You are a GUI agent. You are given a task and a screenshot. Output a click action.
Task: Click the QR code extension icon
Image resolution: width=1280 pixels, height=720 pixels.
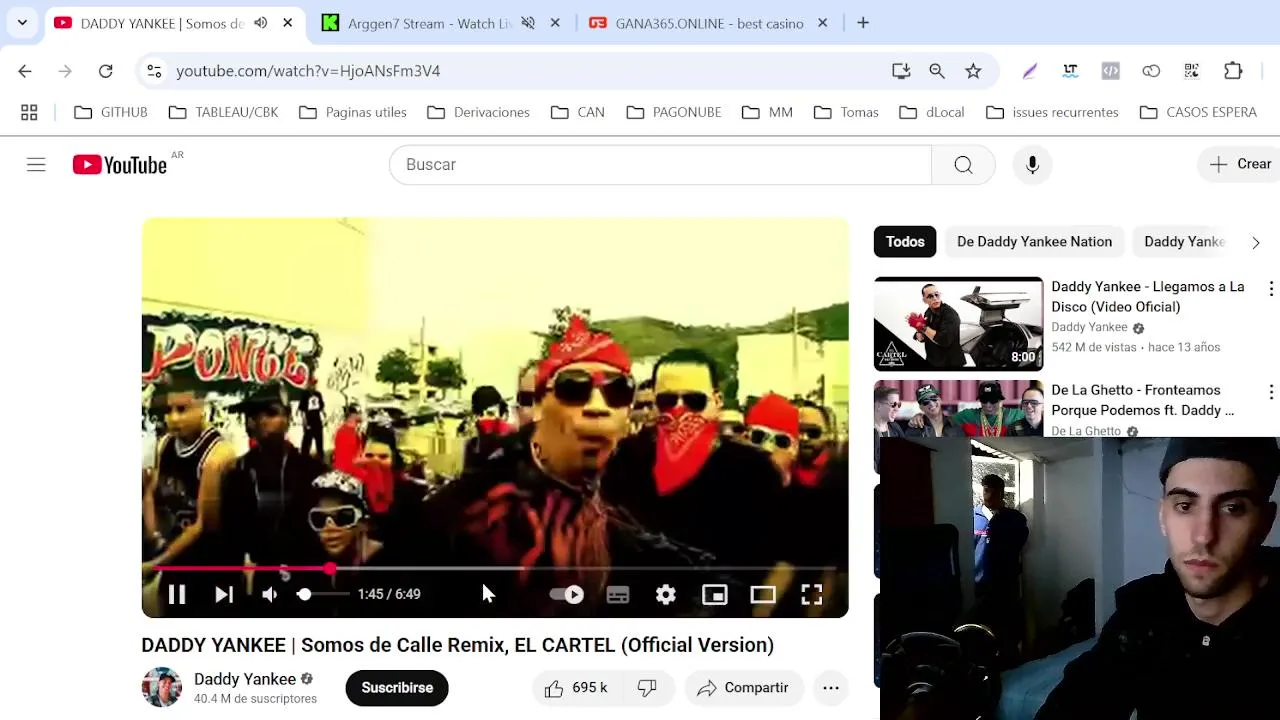click(x=1192, y=71)
